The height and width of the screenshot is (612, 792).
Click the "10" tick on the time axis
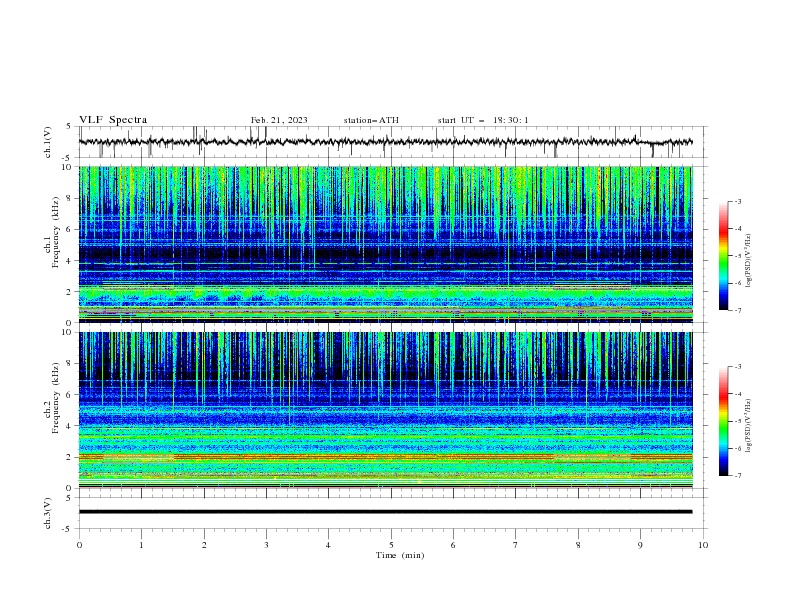(x=703, y=545)
